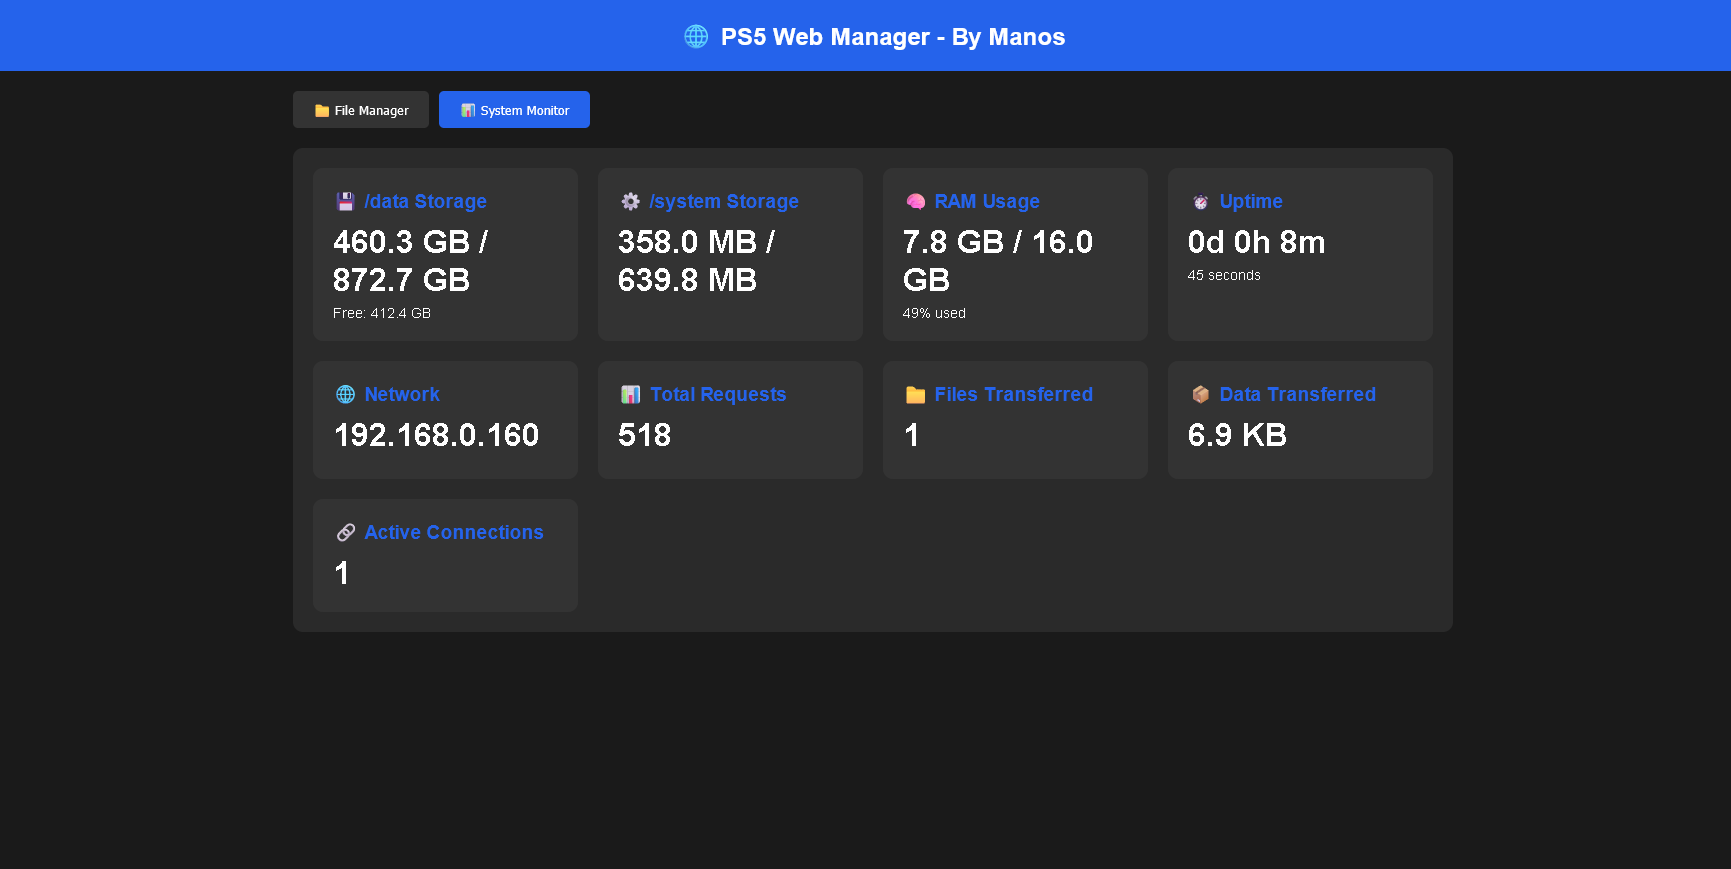
Task: Click the chart icon on the System Monitor tab
Action: 468,111
